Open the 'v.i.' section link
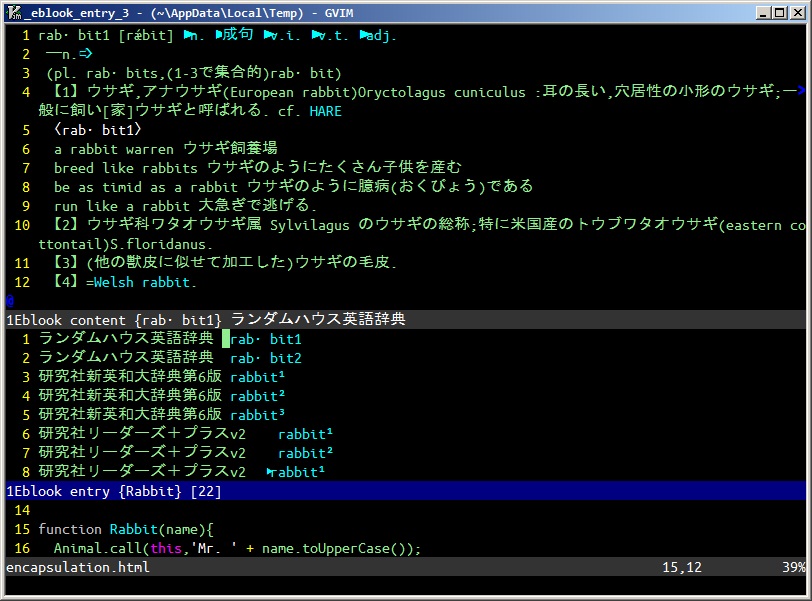The image size is (812, 601). pos(282,35)
